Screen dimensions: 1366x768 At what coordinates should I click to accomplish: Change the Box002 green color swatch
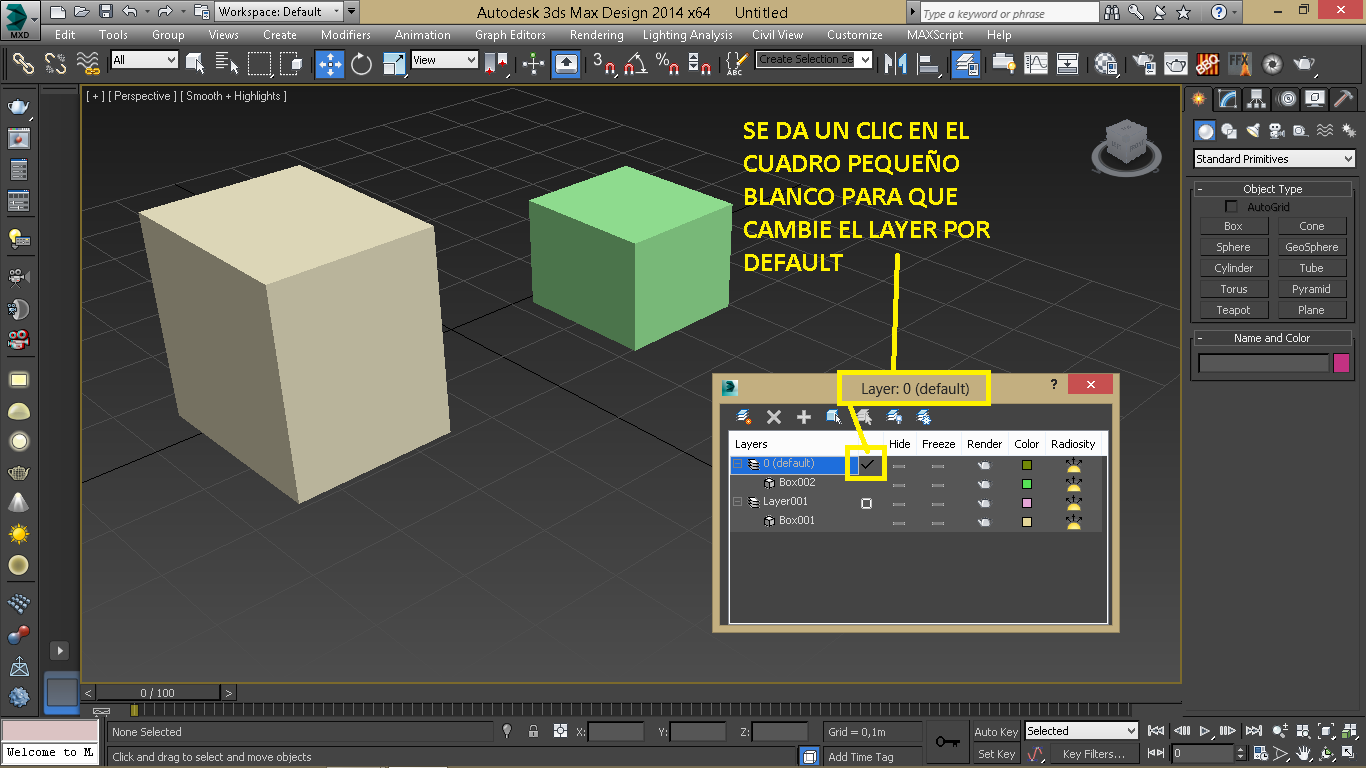pyautogui.click(x=1027, y=484)
